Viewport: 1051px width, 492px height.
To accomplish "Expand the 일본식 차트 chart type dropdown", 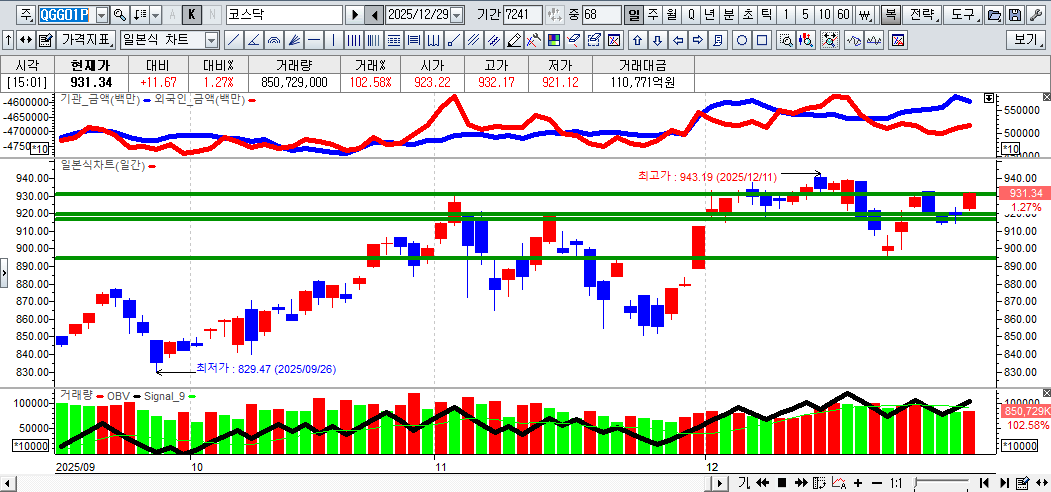I will [211, 41].
